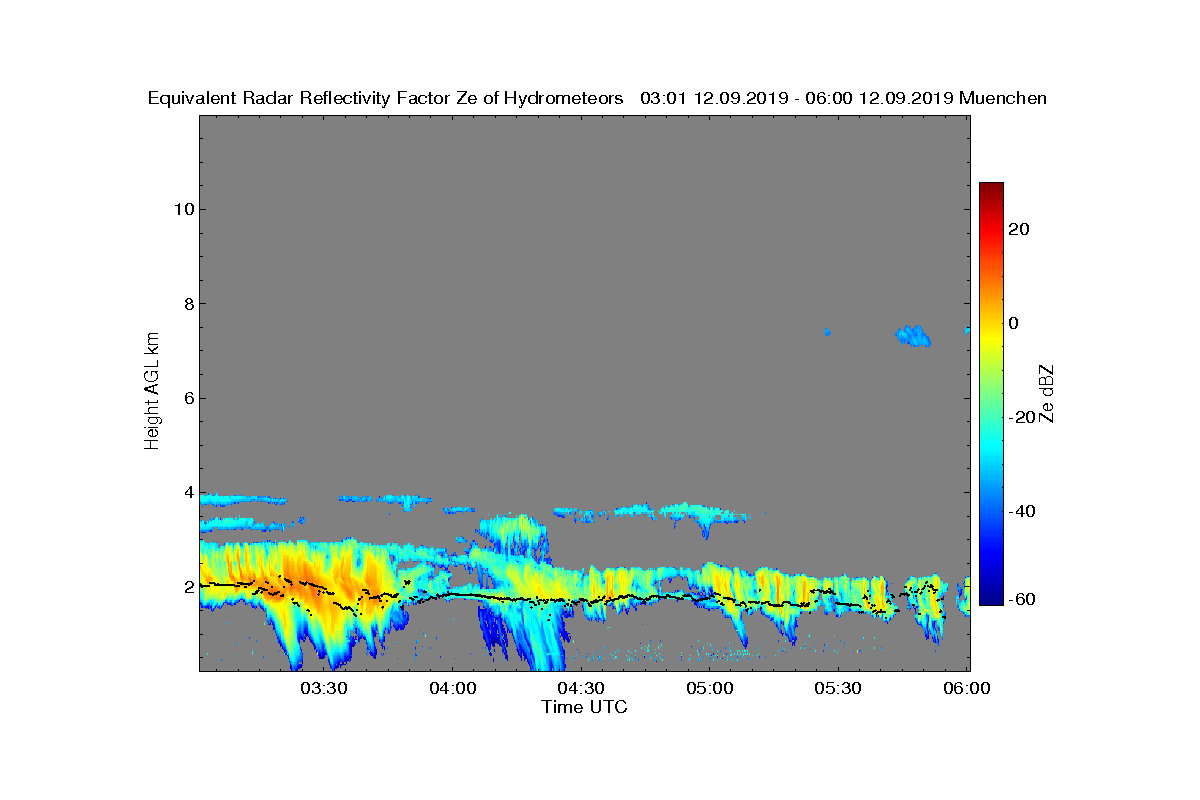Click the 05:30 time tick label
Viewport: 1200px width, 800px height.
(x=838, y=689)
